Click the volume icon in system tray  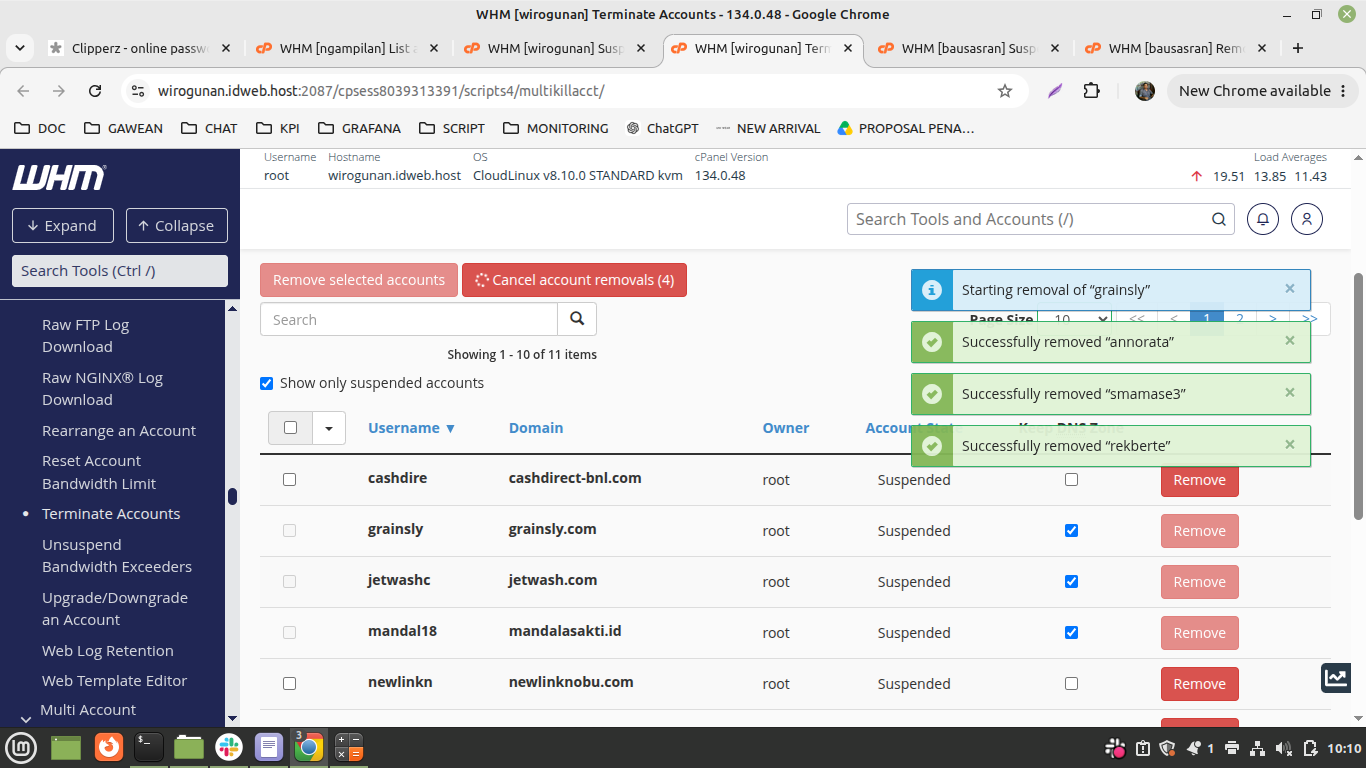pos(1284,748)
